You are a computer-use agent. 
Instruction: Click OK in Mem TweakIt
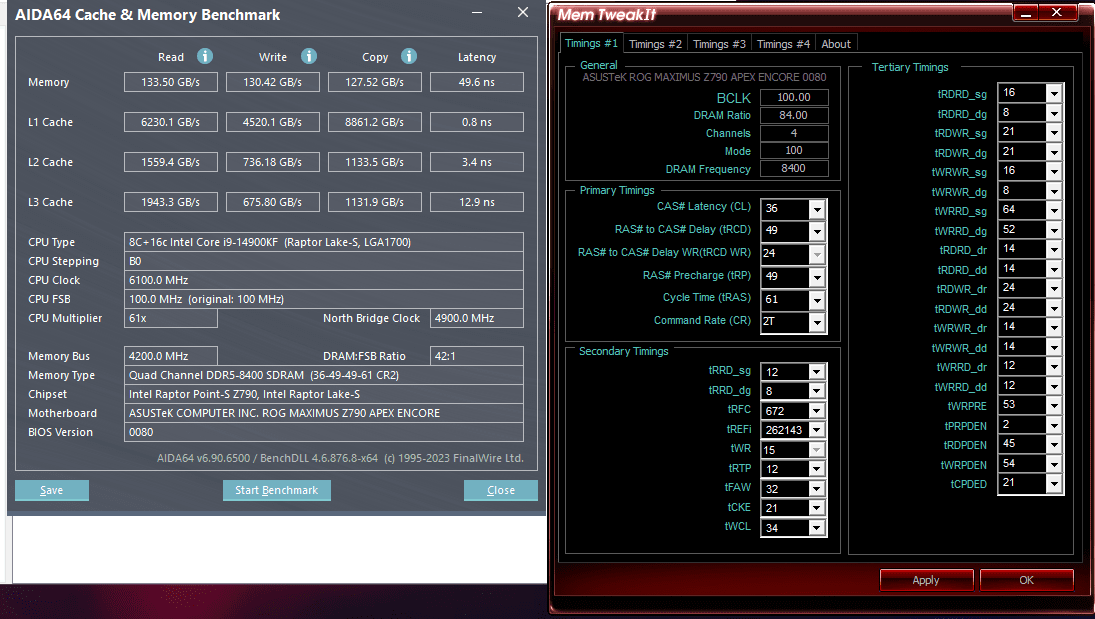tap(1027, 580)
